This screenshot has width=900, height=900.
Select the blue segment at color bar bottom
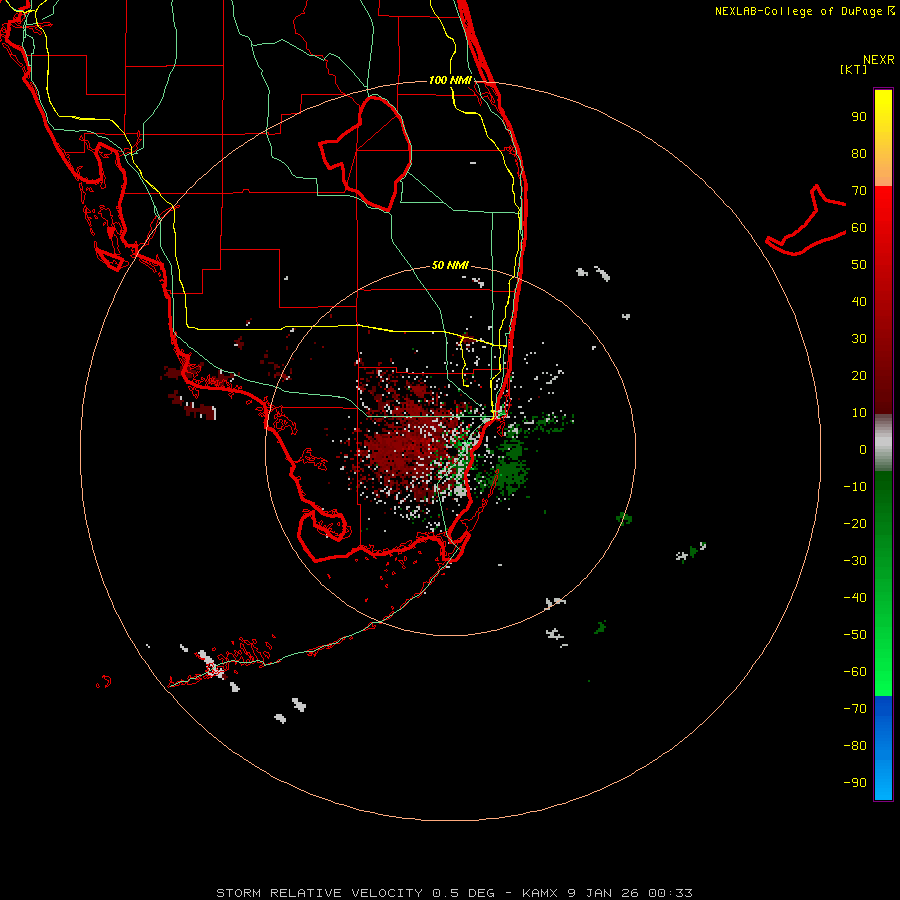(x=883, y=748)
